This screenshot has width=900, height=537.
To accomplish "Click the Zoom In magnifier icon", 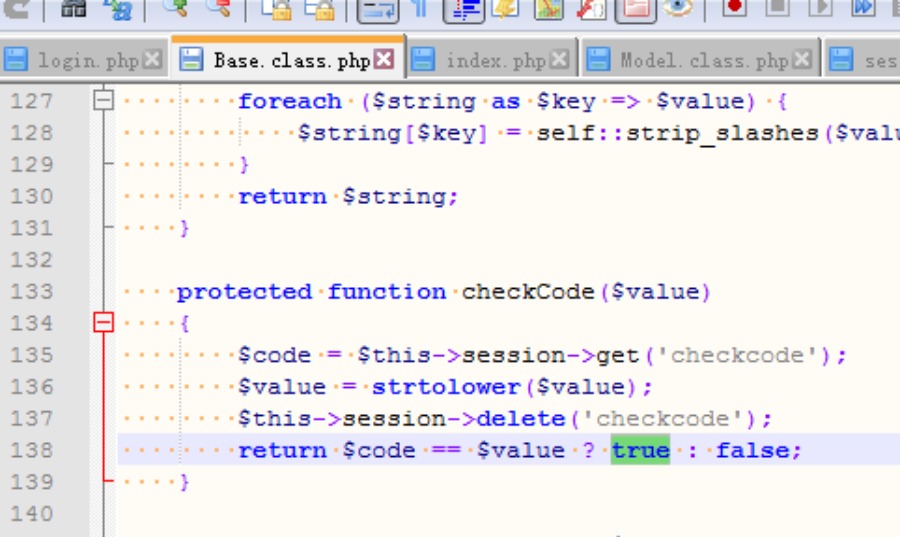I will 175,7.
